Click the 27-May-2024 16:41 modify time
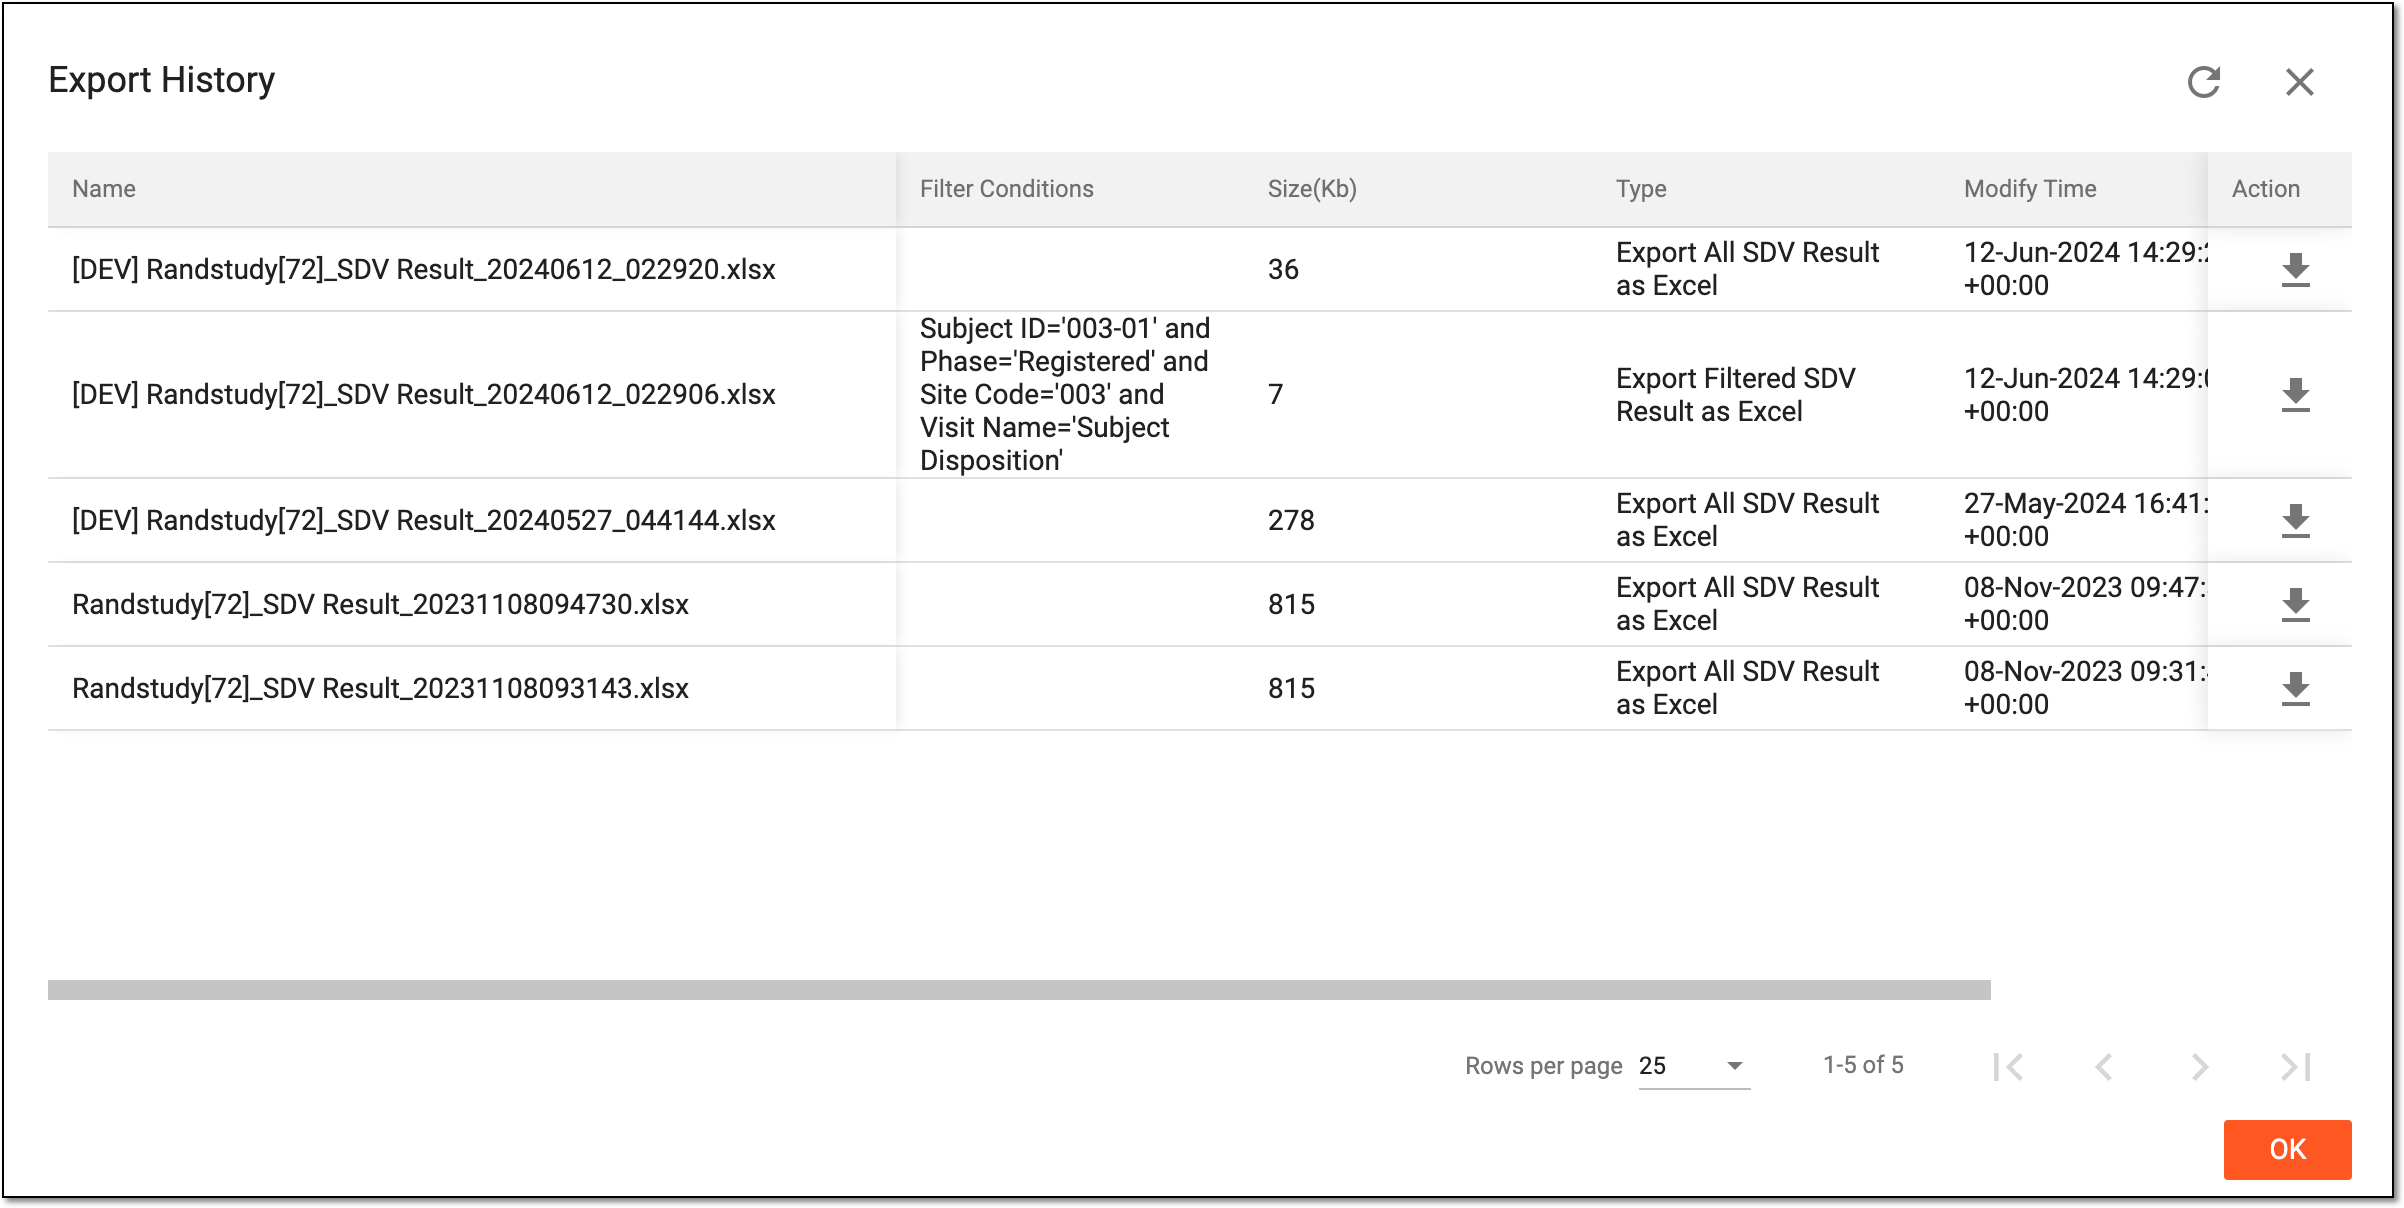 point(2086,520)
